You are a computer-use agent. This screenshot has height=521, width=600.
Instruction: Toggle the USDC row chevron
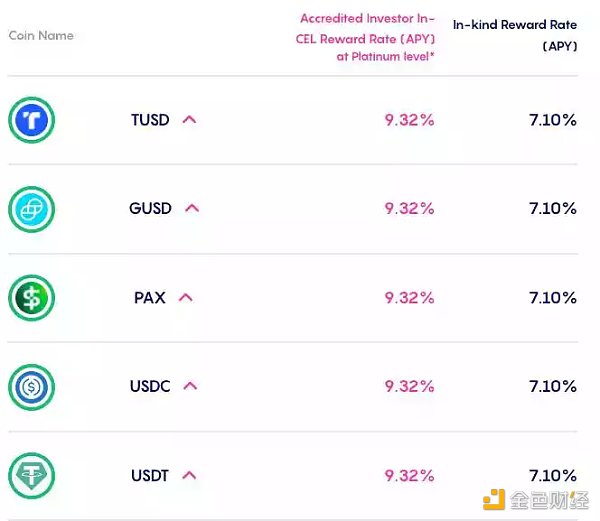[x=191, y=386]
